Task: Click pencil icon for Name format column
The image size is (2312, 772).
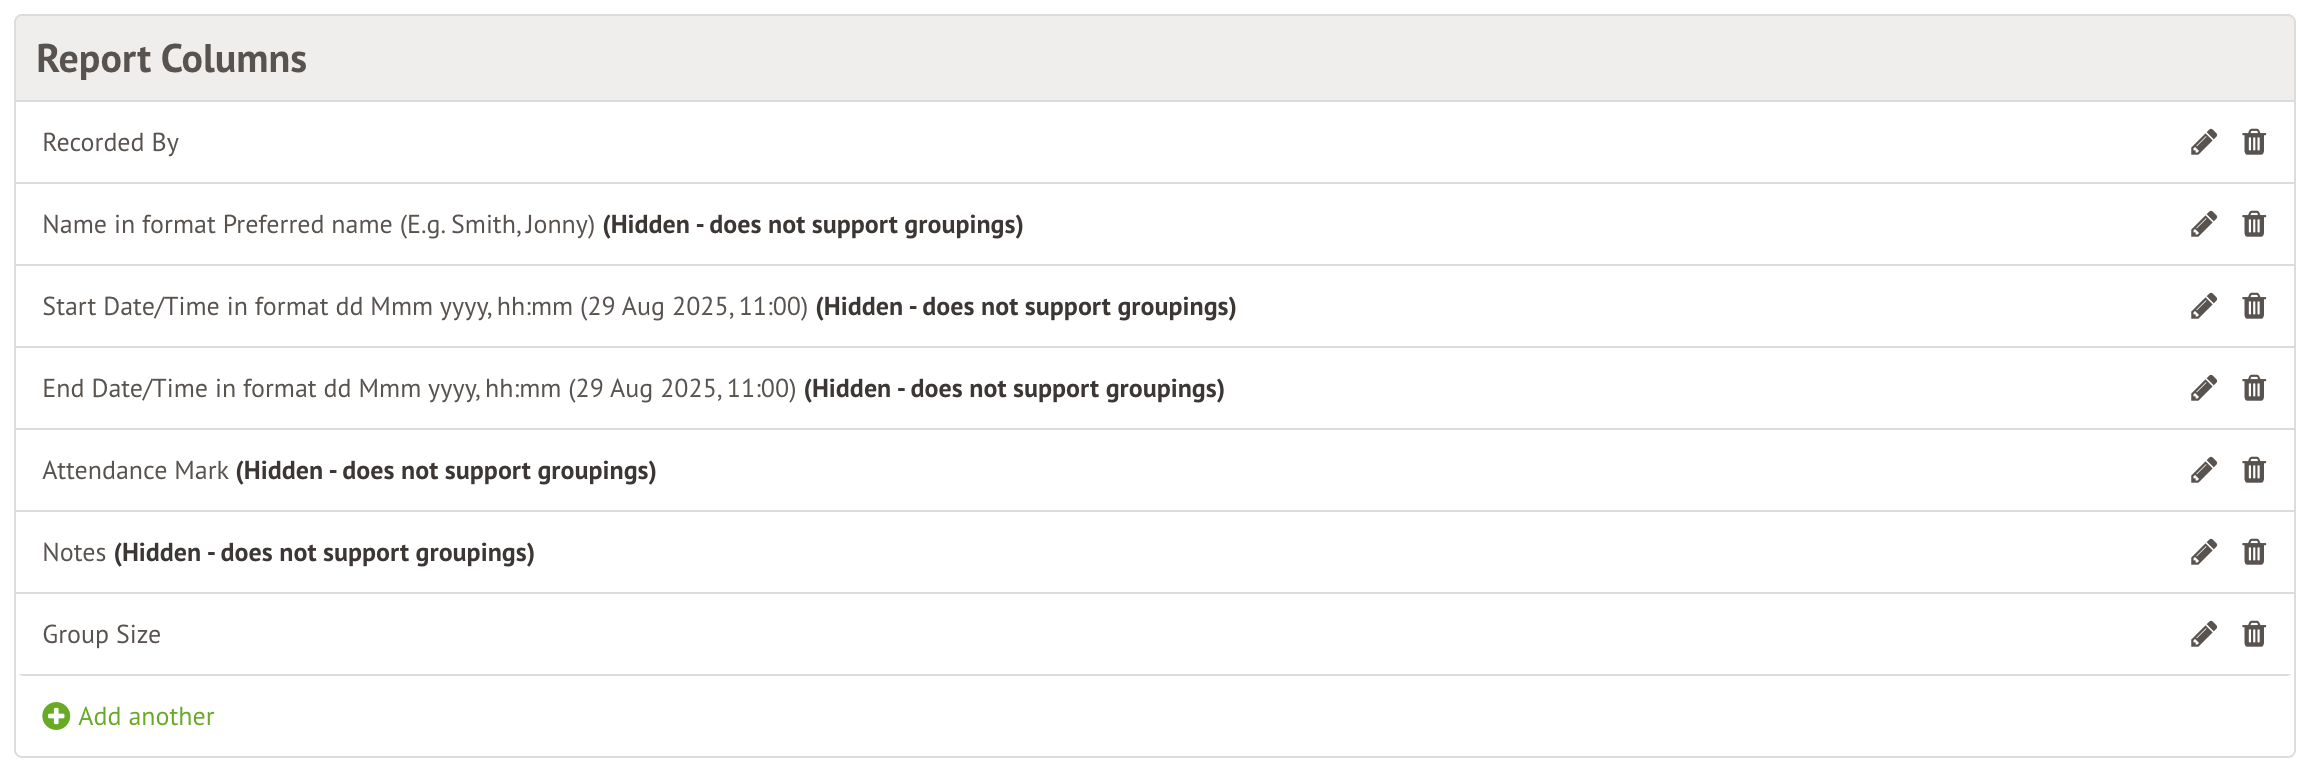Action: [x=2203, y=224]
